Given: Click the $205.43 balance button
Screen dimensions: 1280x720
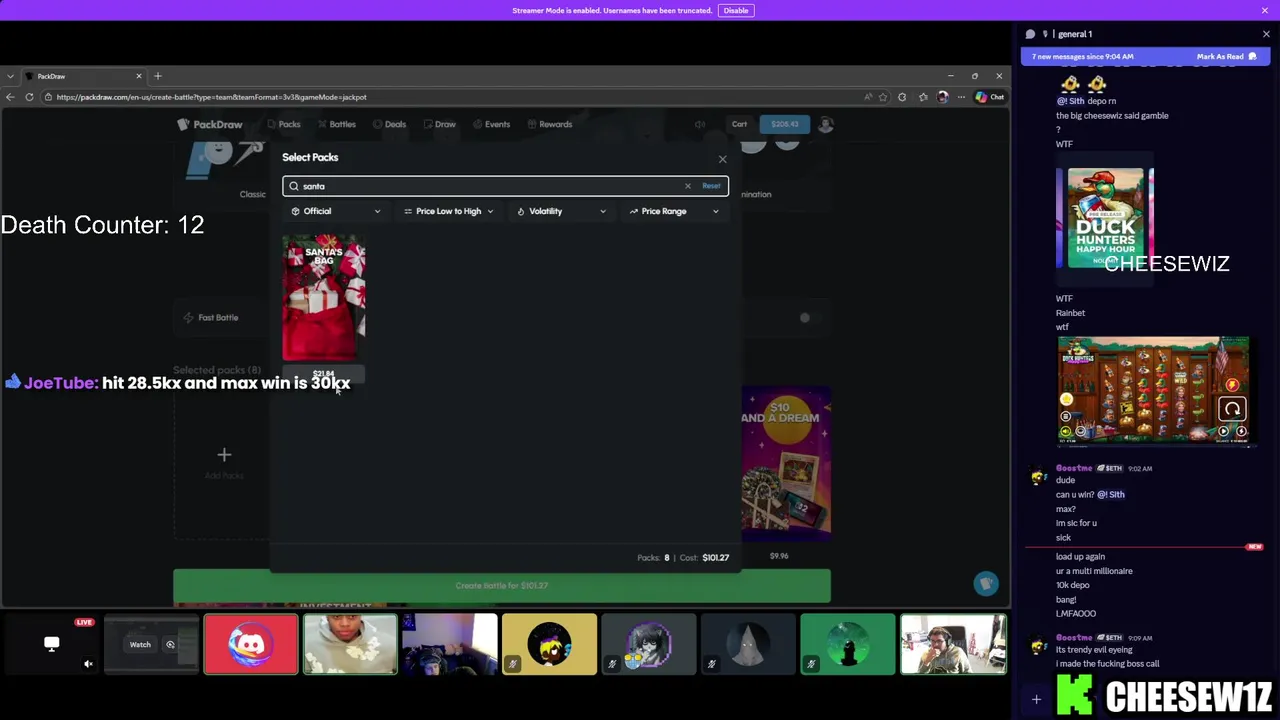Looking at the screenshot, I should [785, 124].
